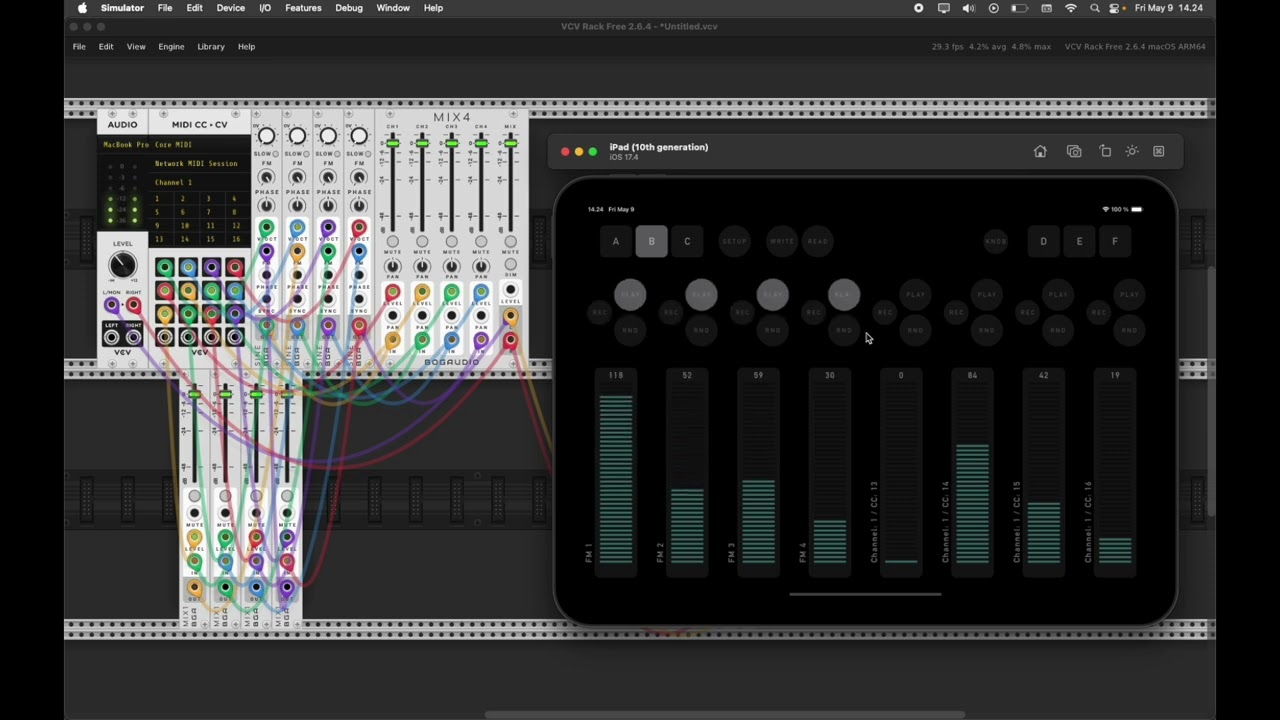Open the Debug menu in macOS menu bar
1280x720 pixels.
pyautogui.click(x=349, y=8)
